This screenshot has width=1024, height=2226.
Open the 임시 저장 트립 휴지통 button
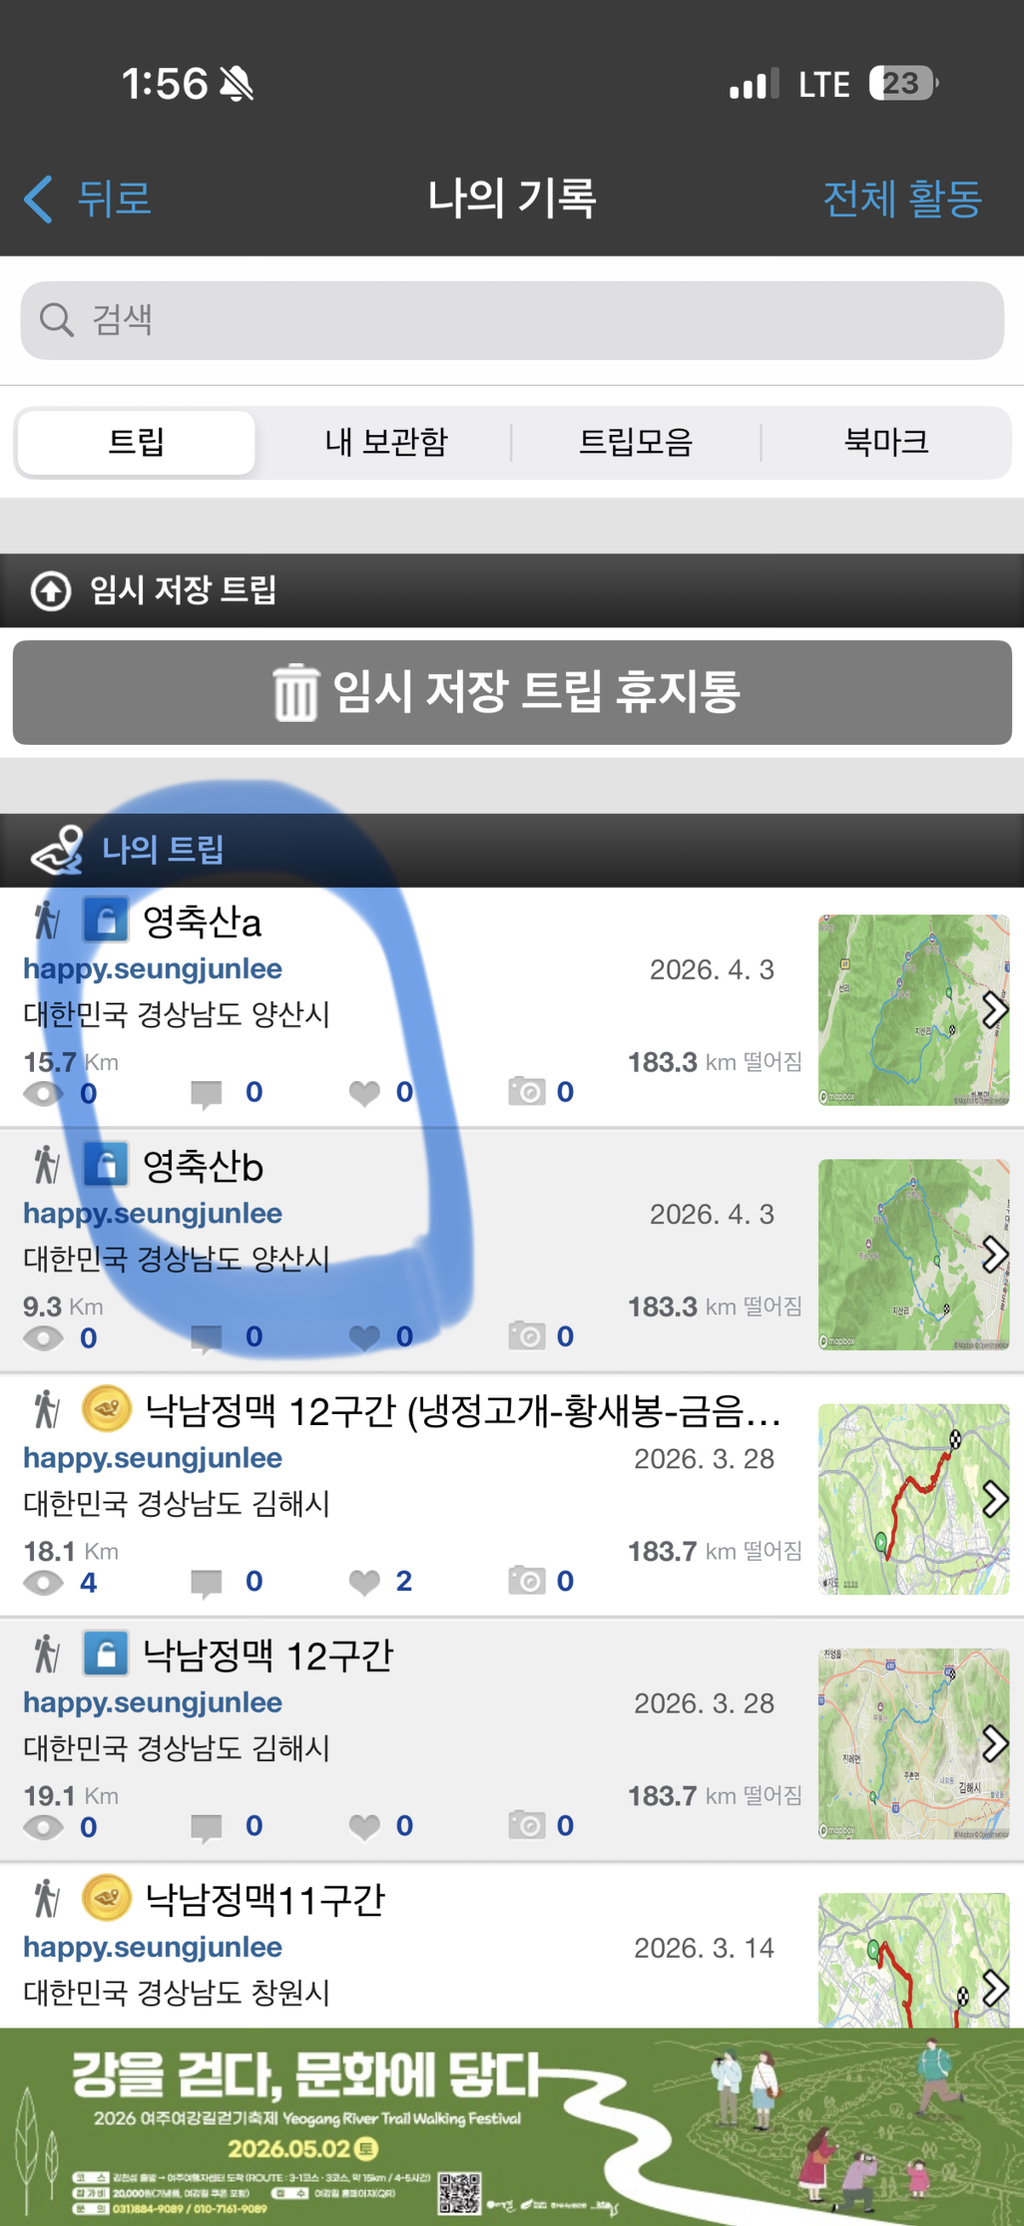512,692
